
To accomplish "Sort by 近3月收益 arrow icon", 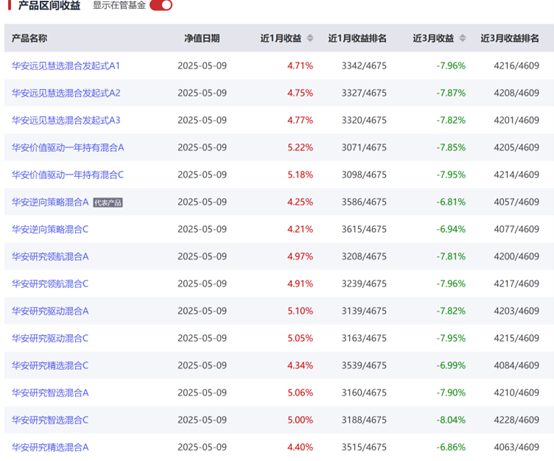I will tap(462, 38).
